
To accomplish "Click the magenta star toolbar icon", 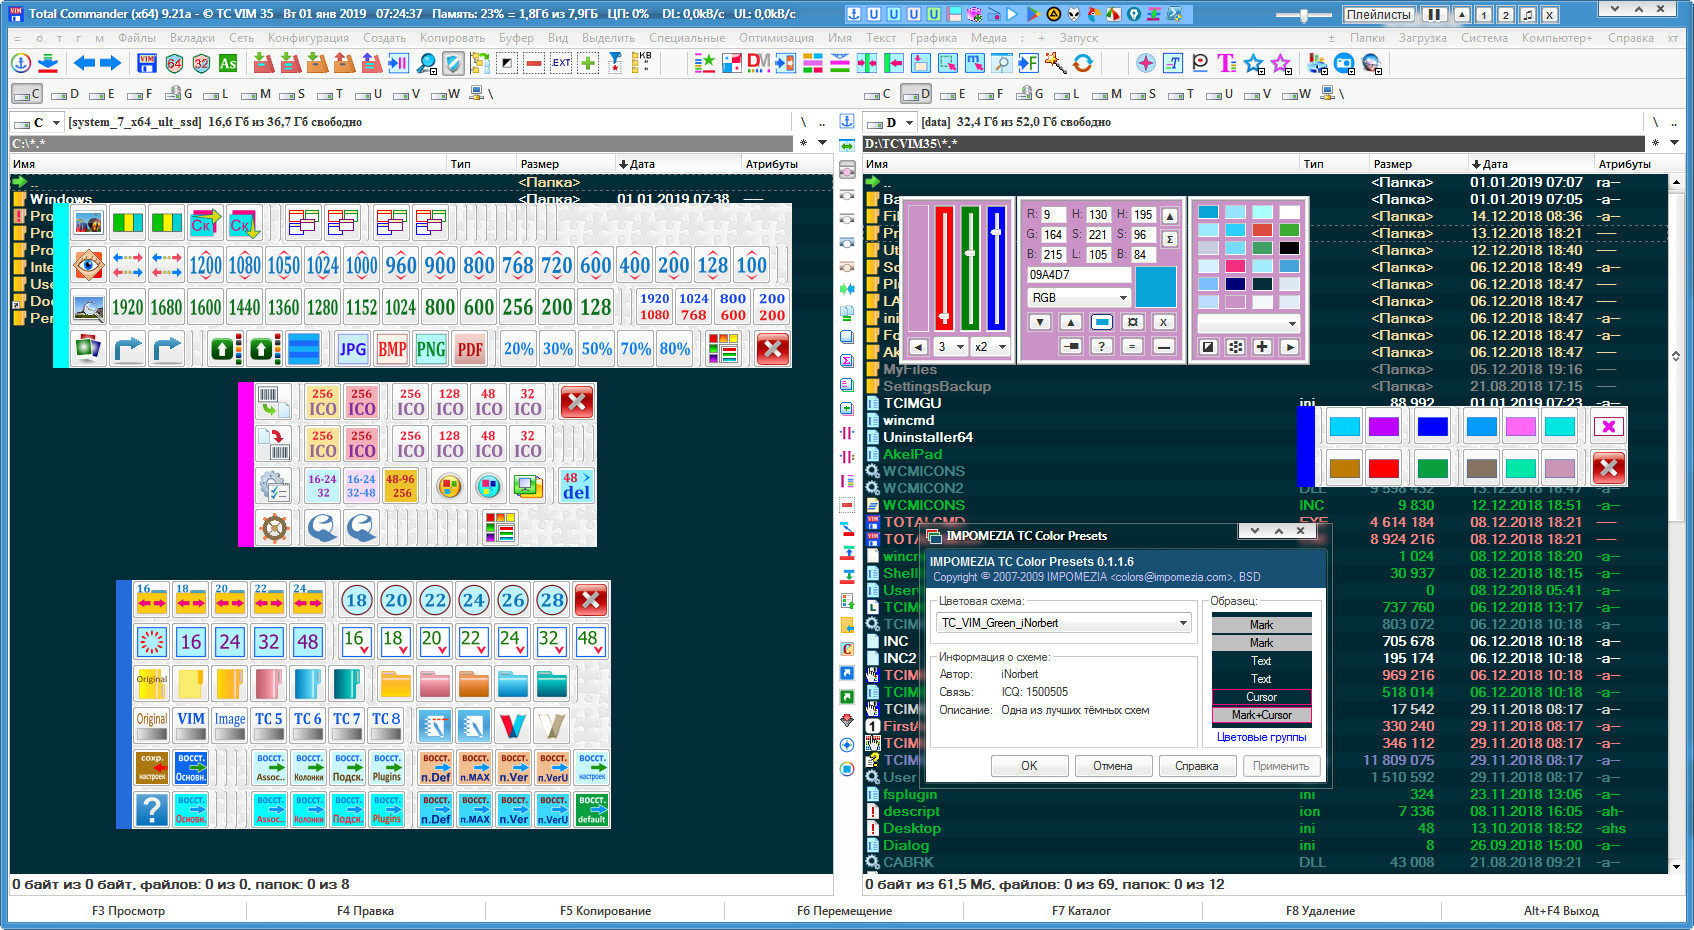I will (1281, 63).
